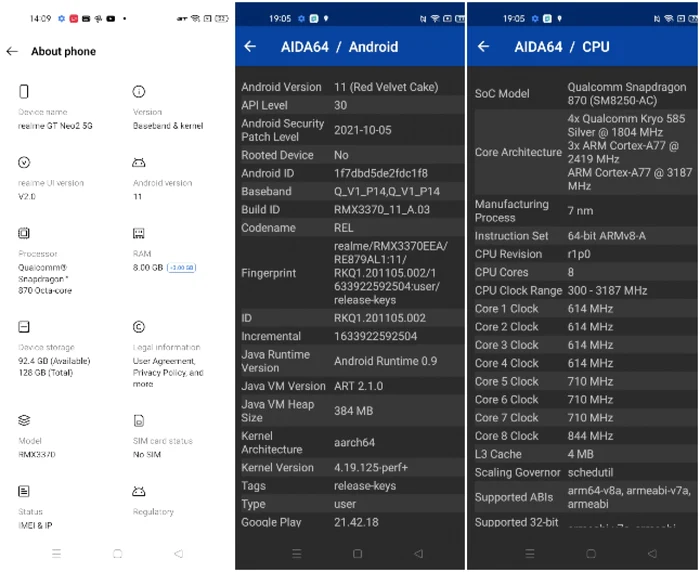Tap the back arrow in AIDA64 / CPU
Viewport: 700px width, 572px height.
tap(483, 46)
